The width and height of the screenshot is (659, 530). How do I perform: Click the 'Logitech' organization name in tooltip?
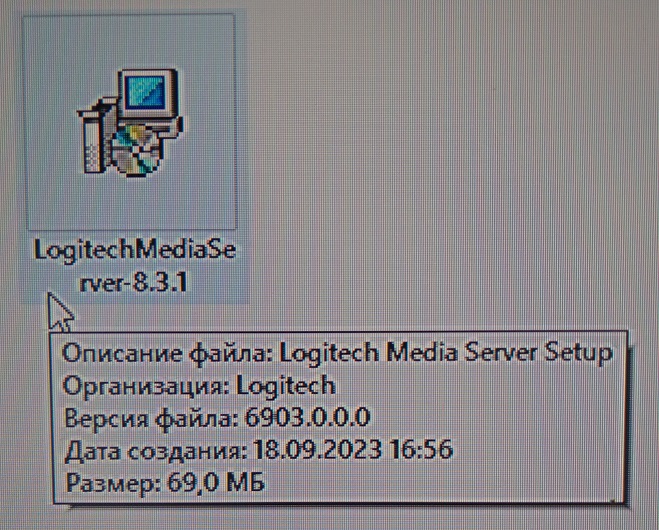(286, 385)
